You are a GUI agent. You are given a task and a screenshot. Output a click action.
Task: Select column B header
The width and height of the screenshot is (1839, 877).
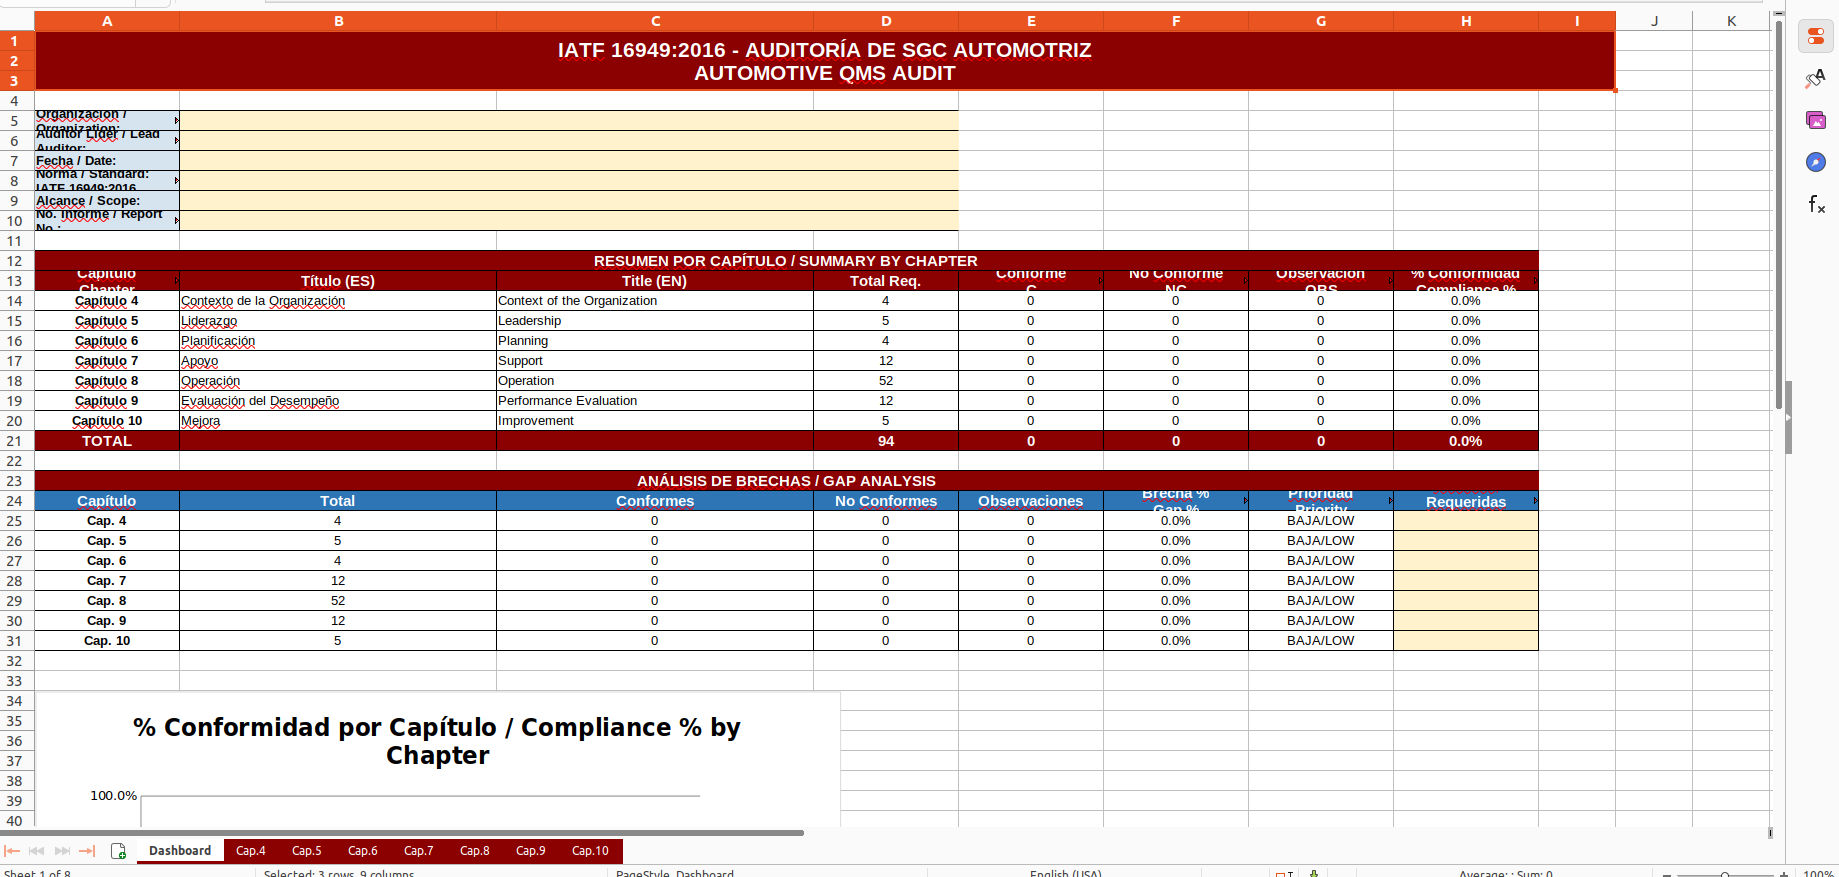point(338,21)
